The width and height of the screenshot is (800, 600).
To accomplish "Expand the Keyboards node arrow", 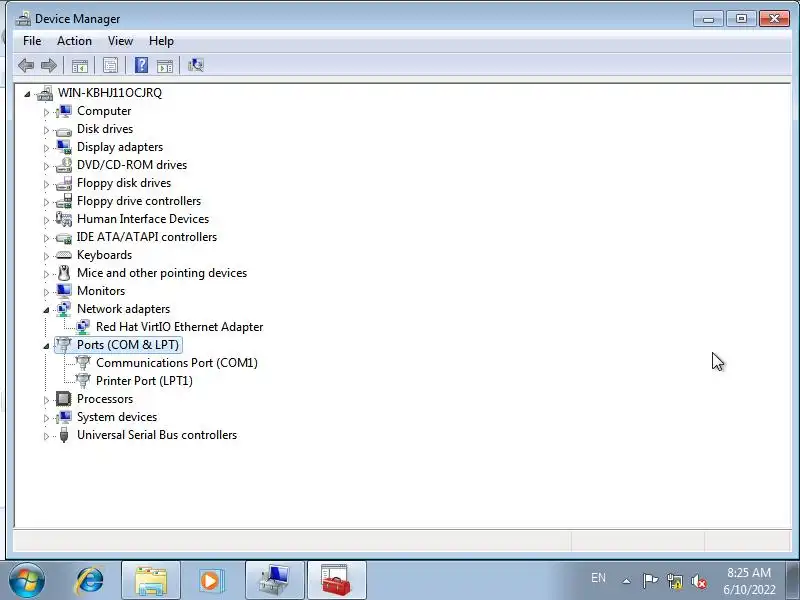I will tap(46, 256).
